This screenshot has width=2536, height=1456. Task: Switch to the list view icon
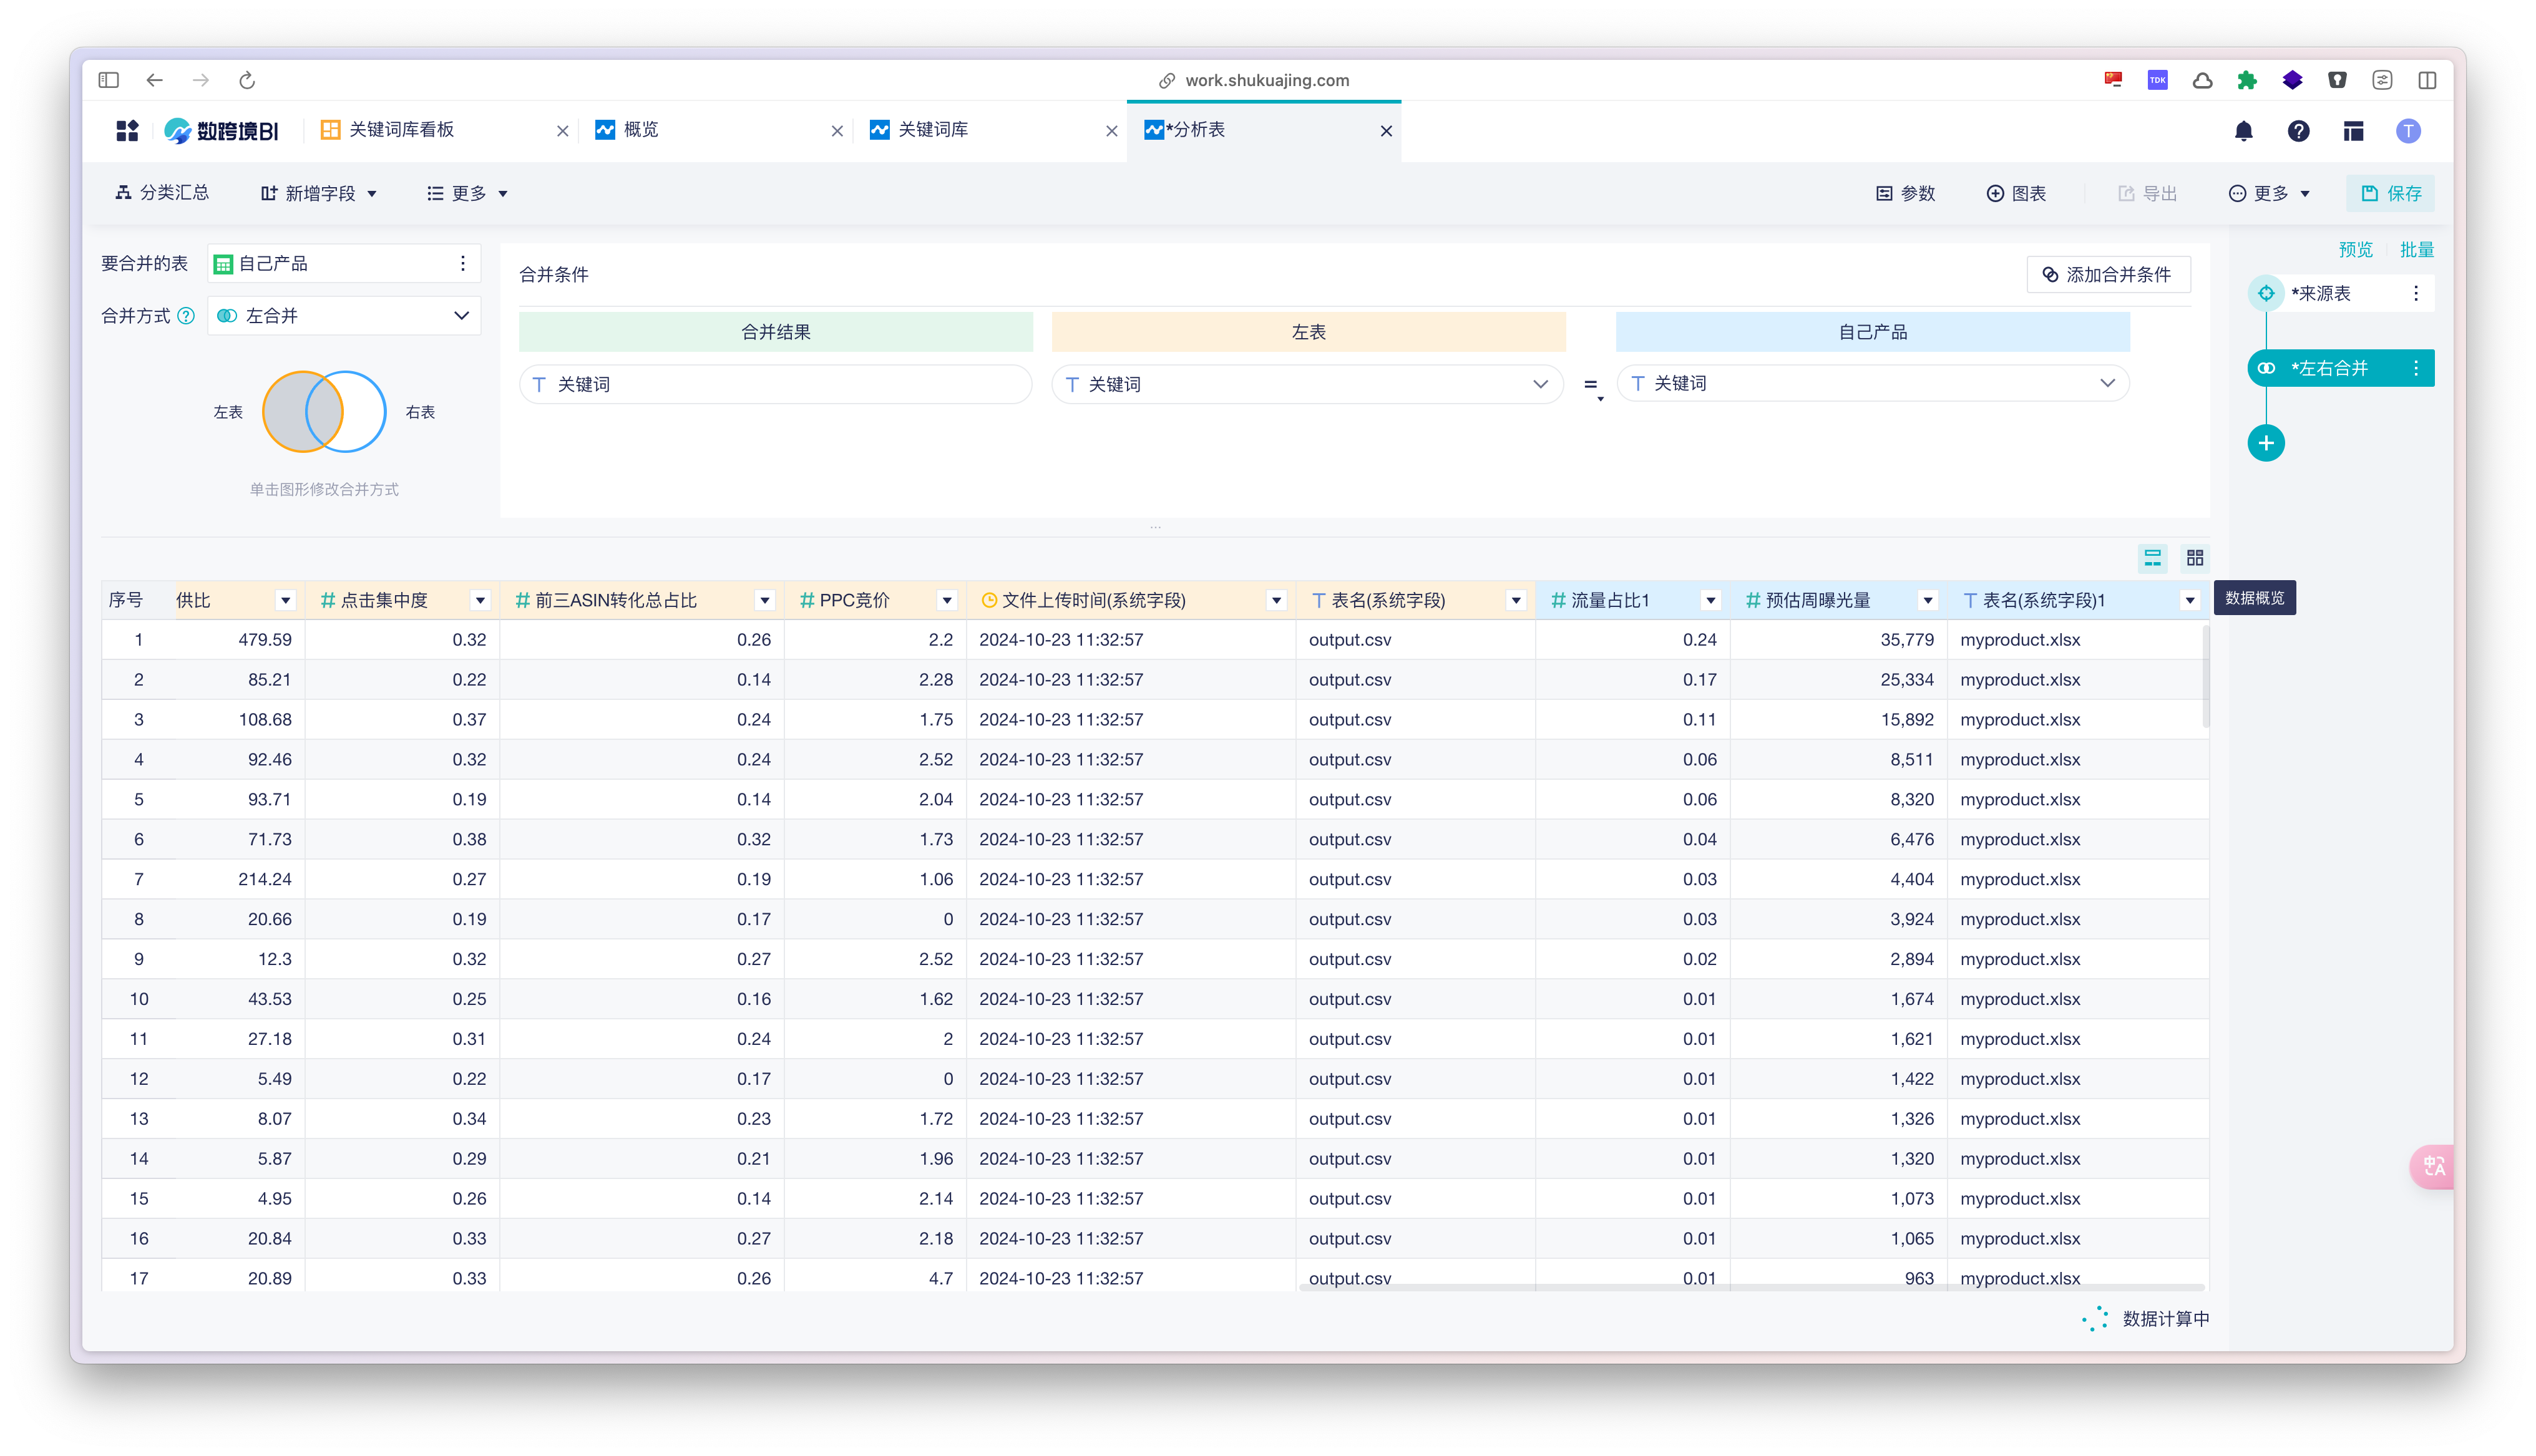click(2153, 558)
